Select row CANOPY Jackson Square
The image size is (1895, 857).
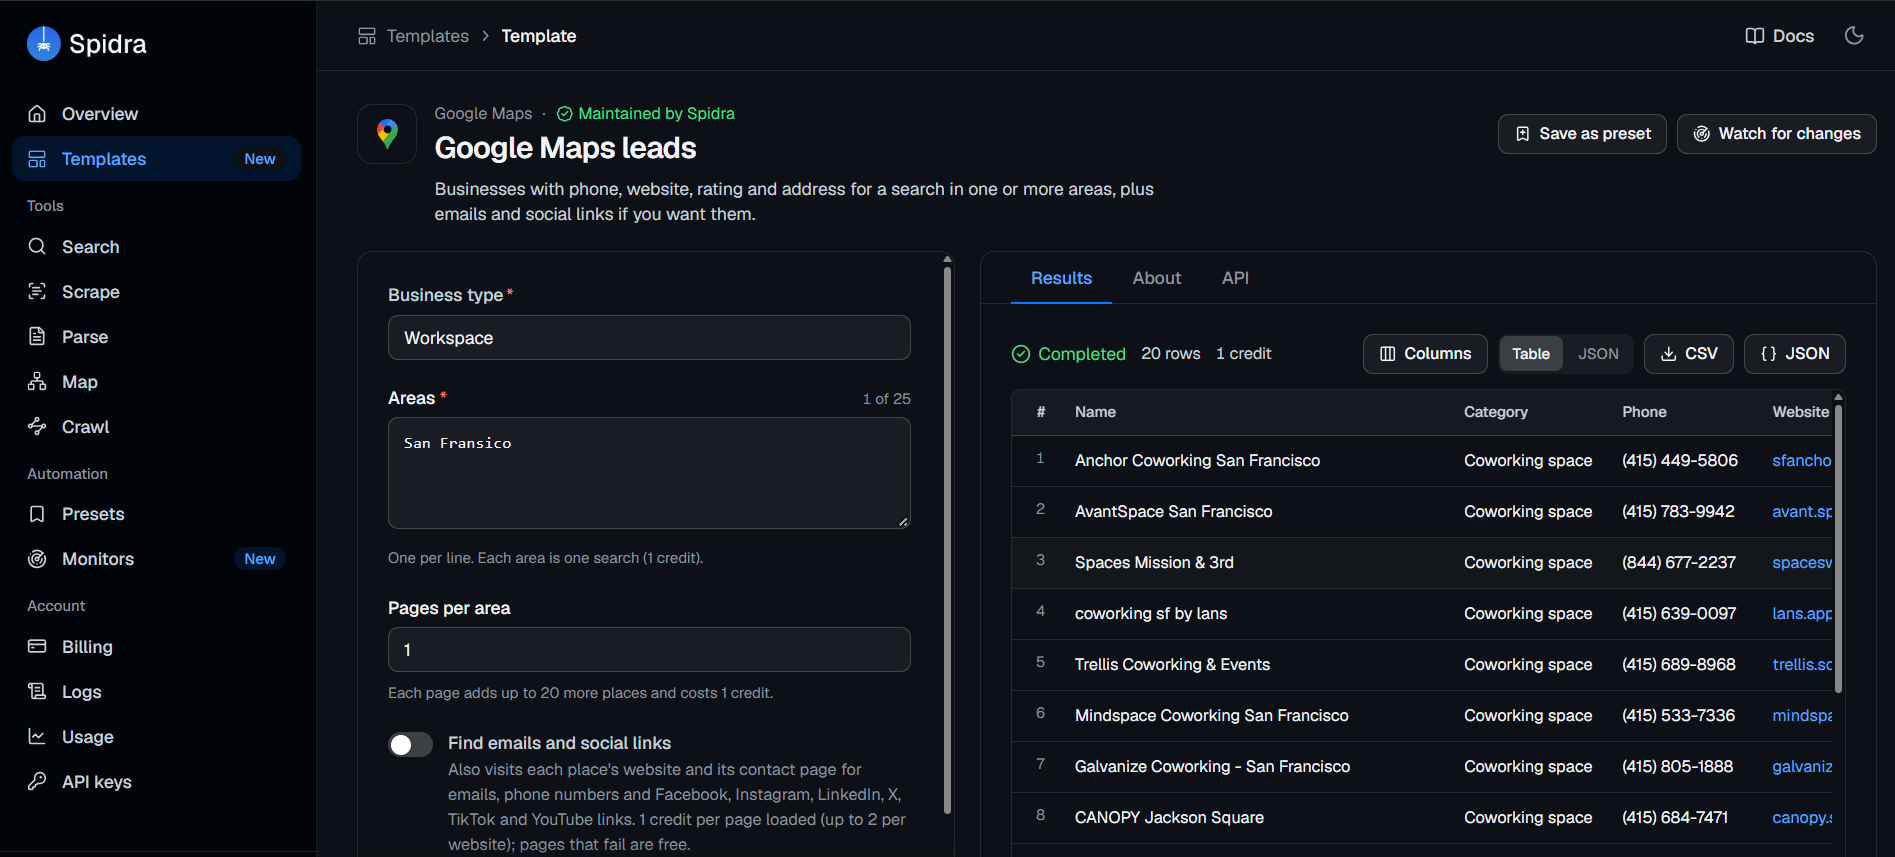pos(1421,818)
